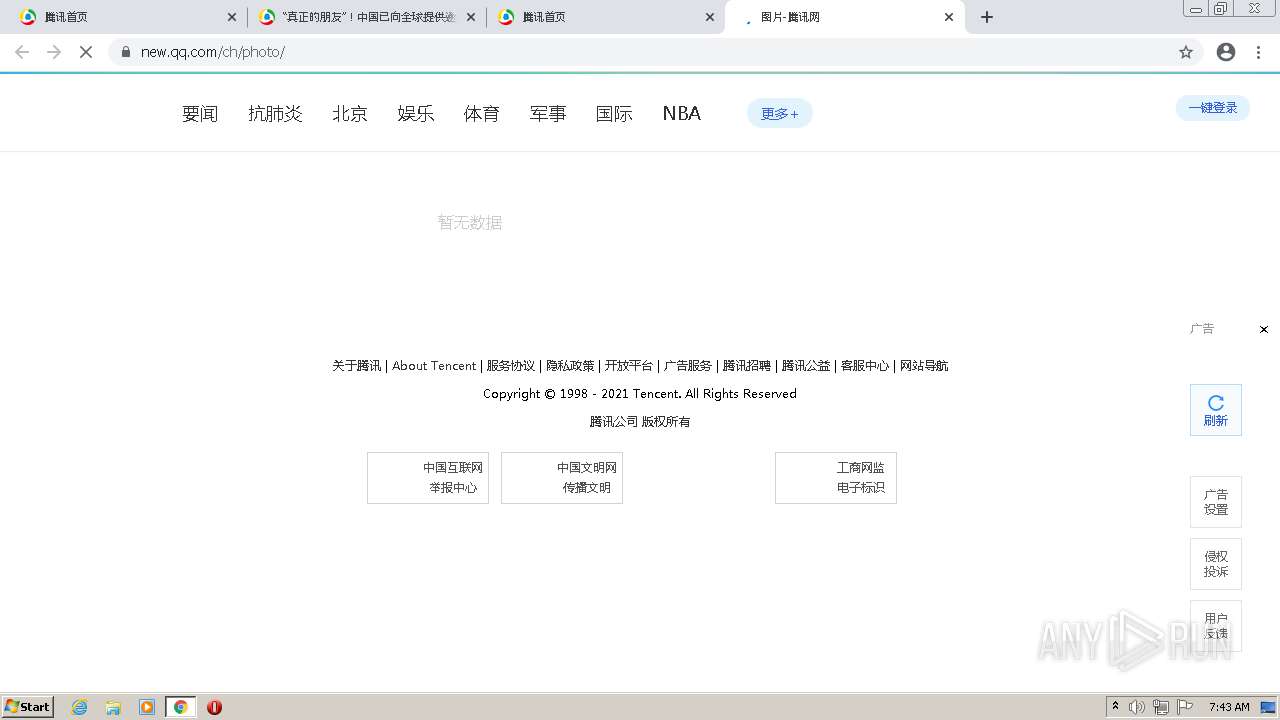Bookmark this page with the star icon

[1186, 52]
